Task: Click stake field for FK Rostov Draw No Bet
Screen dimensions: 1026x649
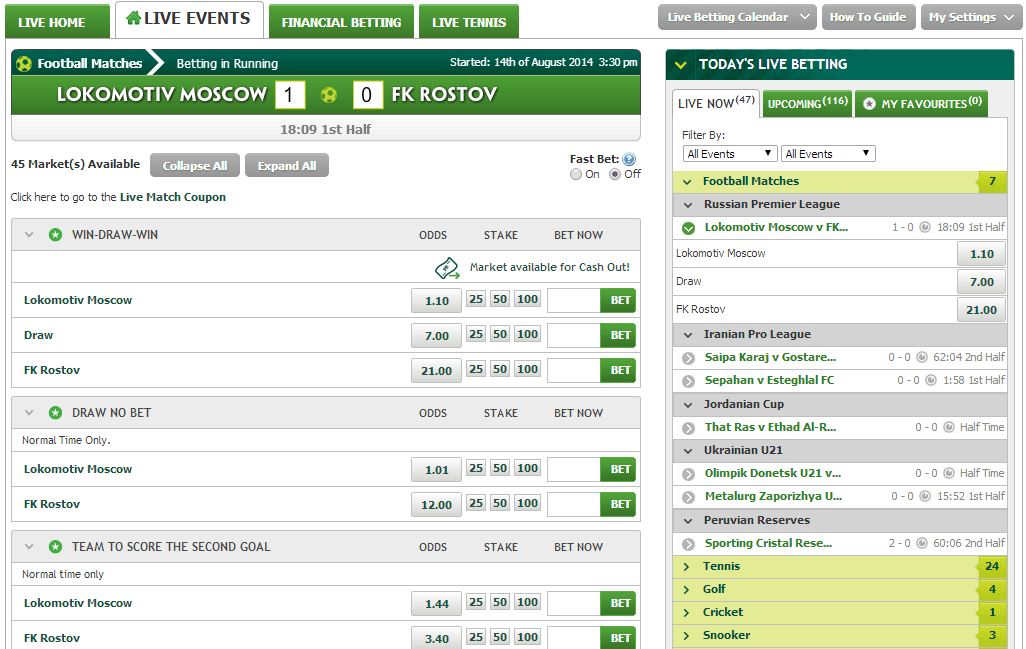Action: tap(574, 504)
